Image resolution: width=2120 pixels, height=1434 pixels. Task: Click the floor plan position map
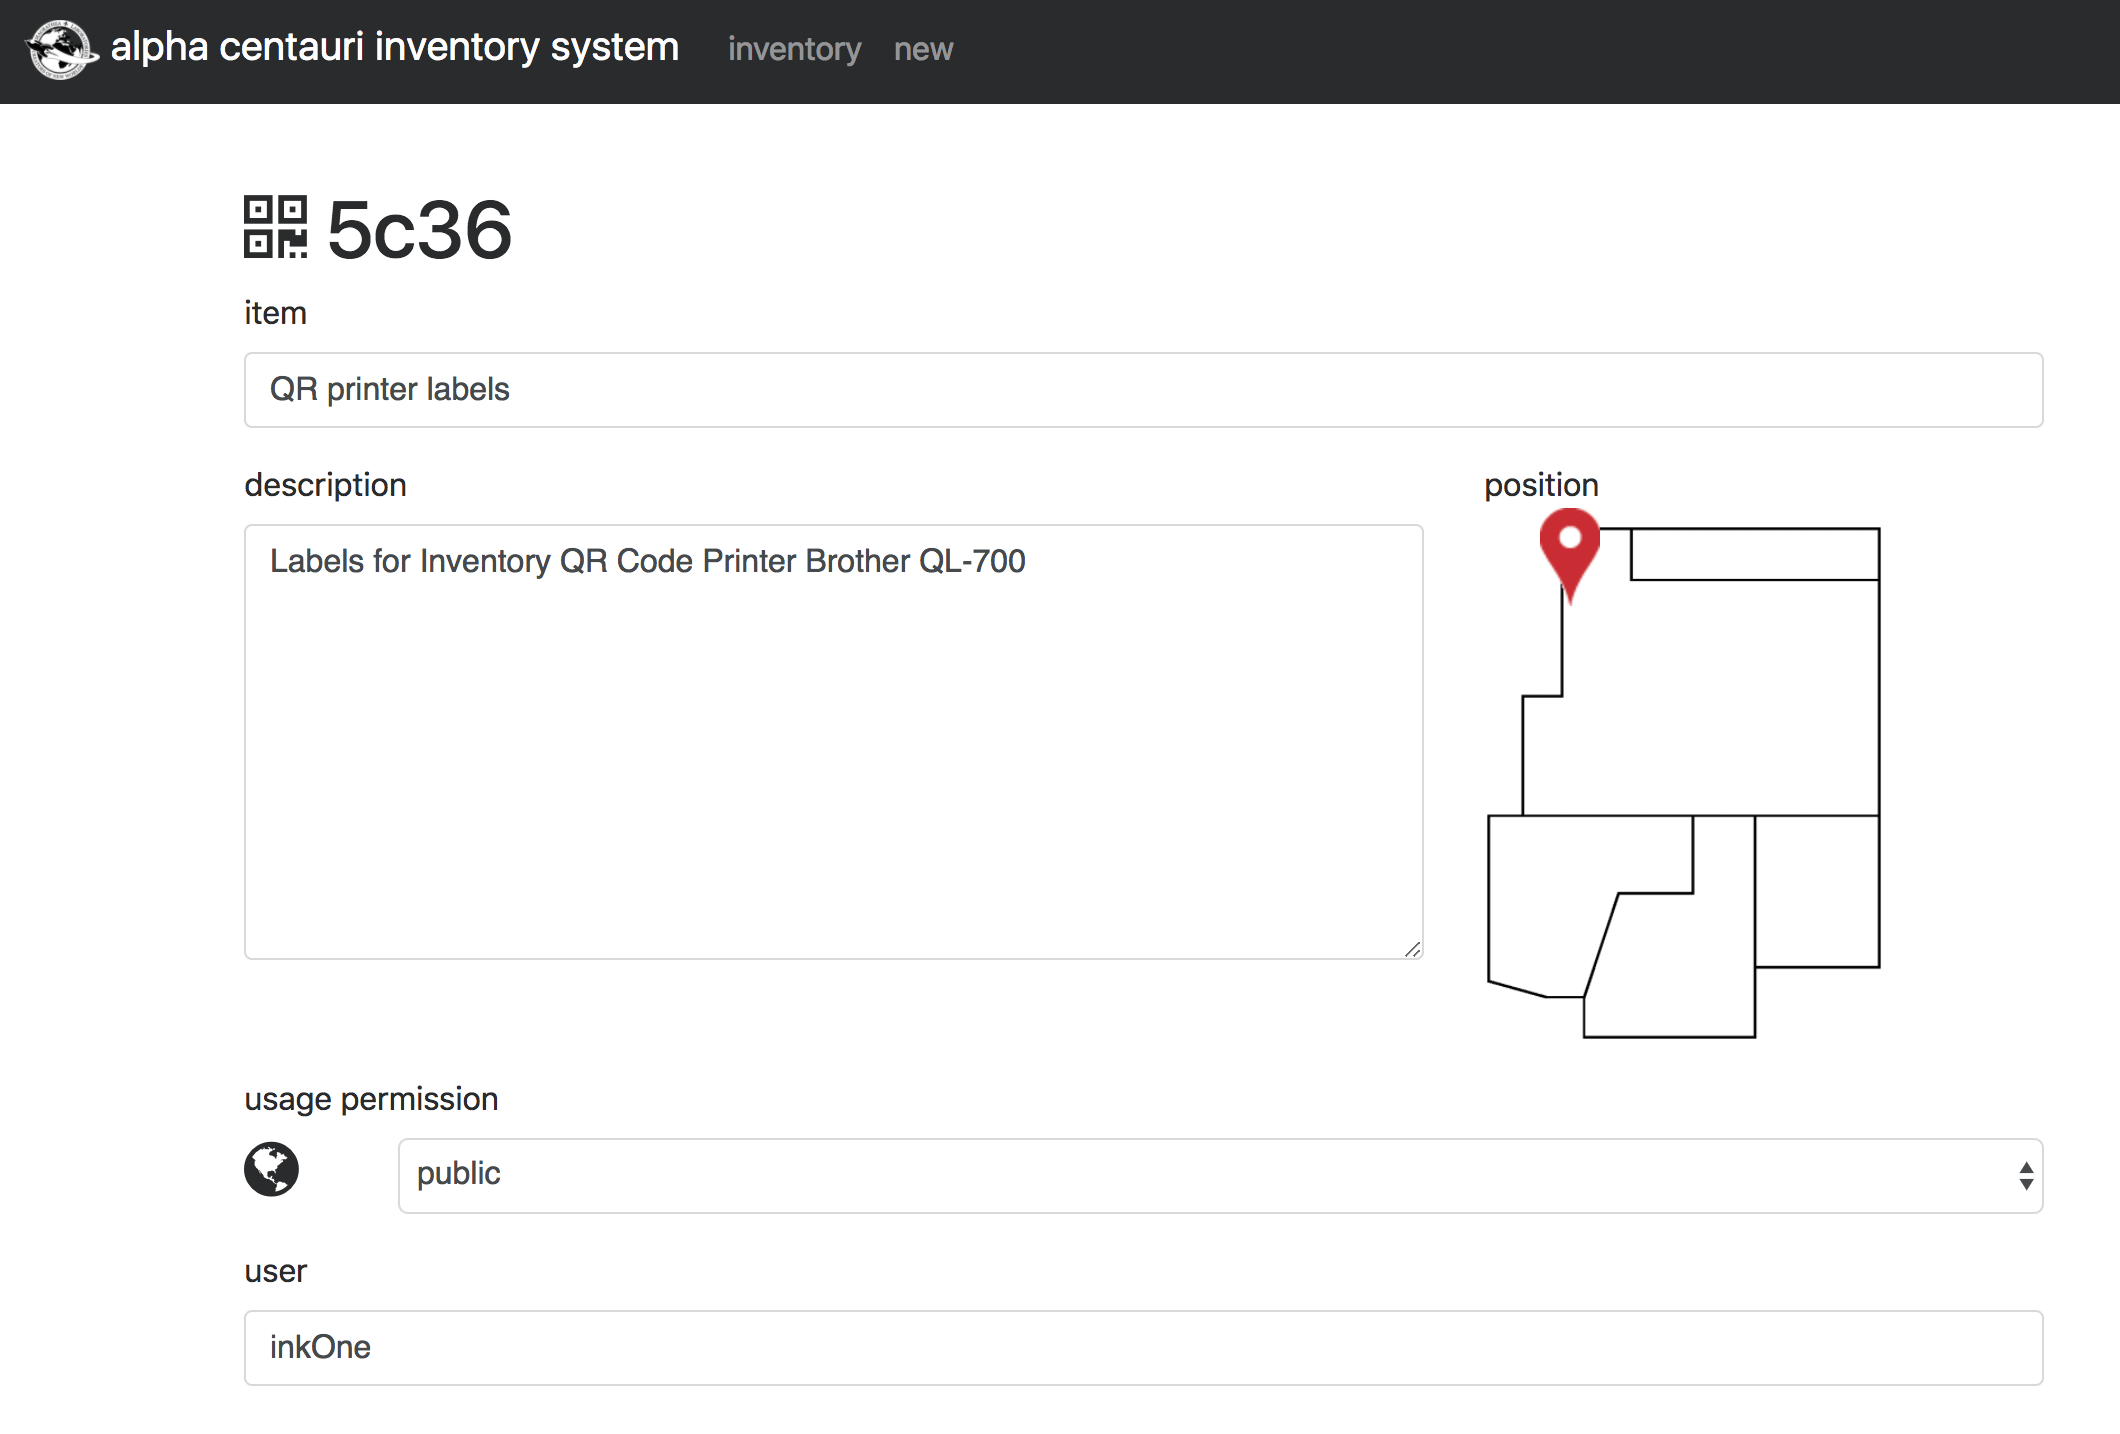click(x=1684, y=782)
